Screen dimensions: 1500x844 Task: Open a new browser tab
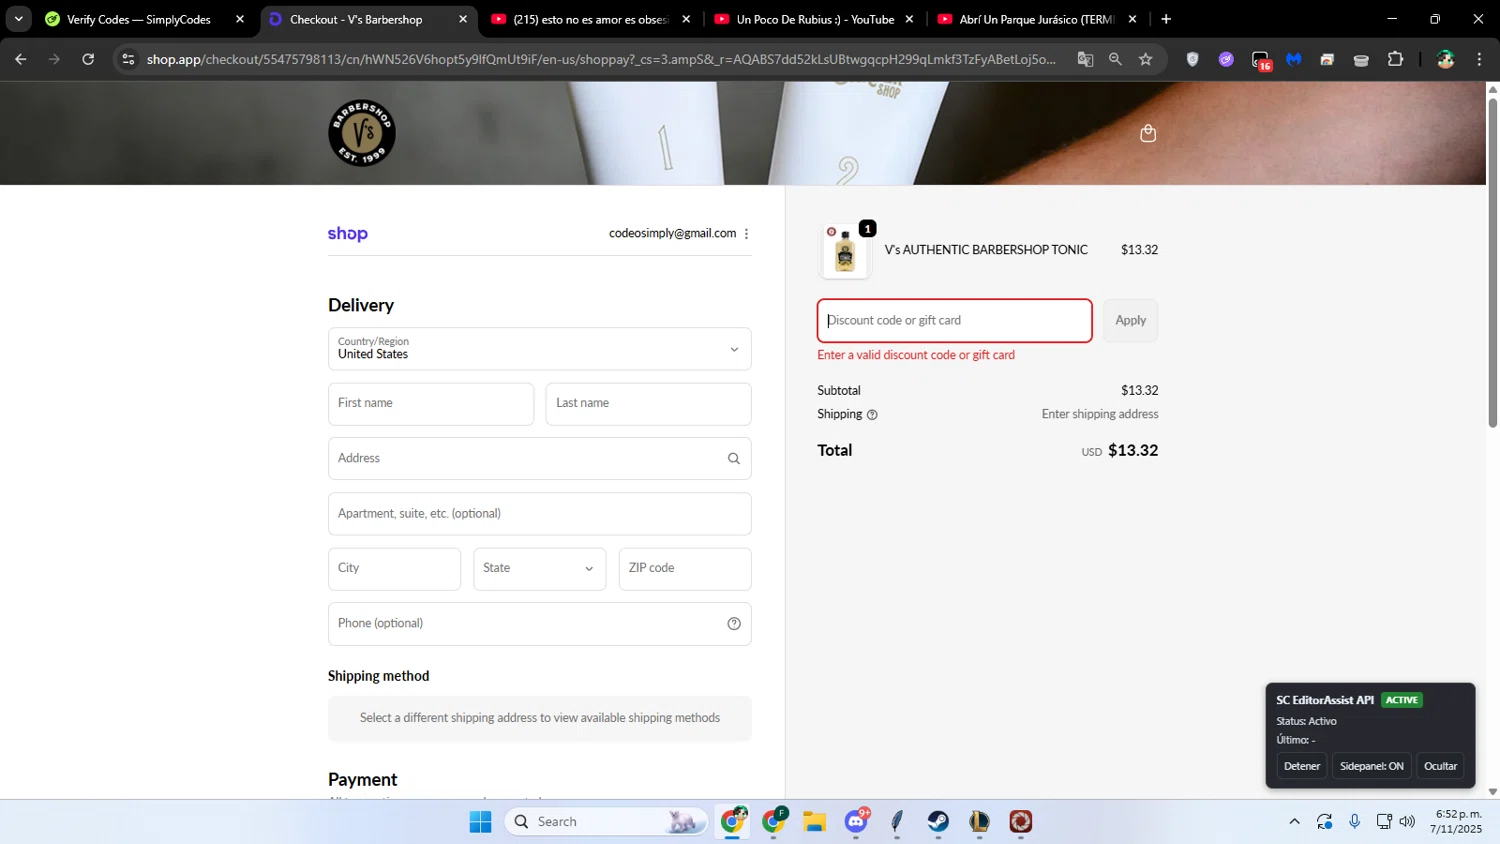pos(1166,19)
